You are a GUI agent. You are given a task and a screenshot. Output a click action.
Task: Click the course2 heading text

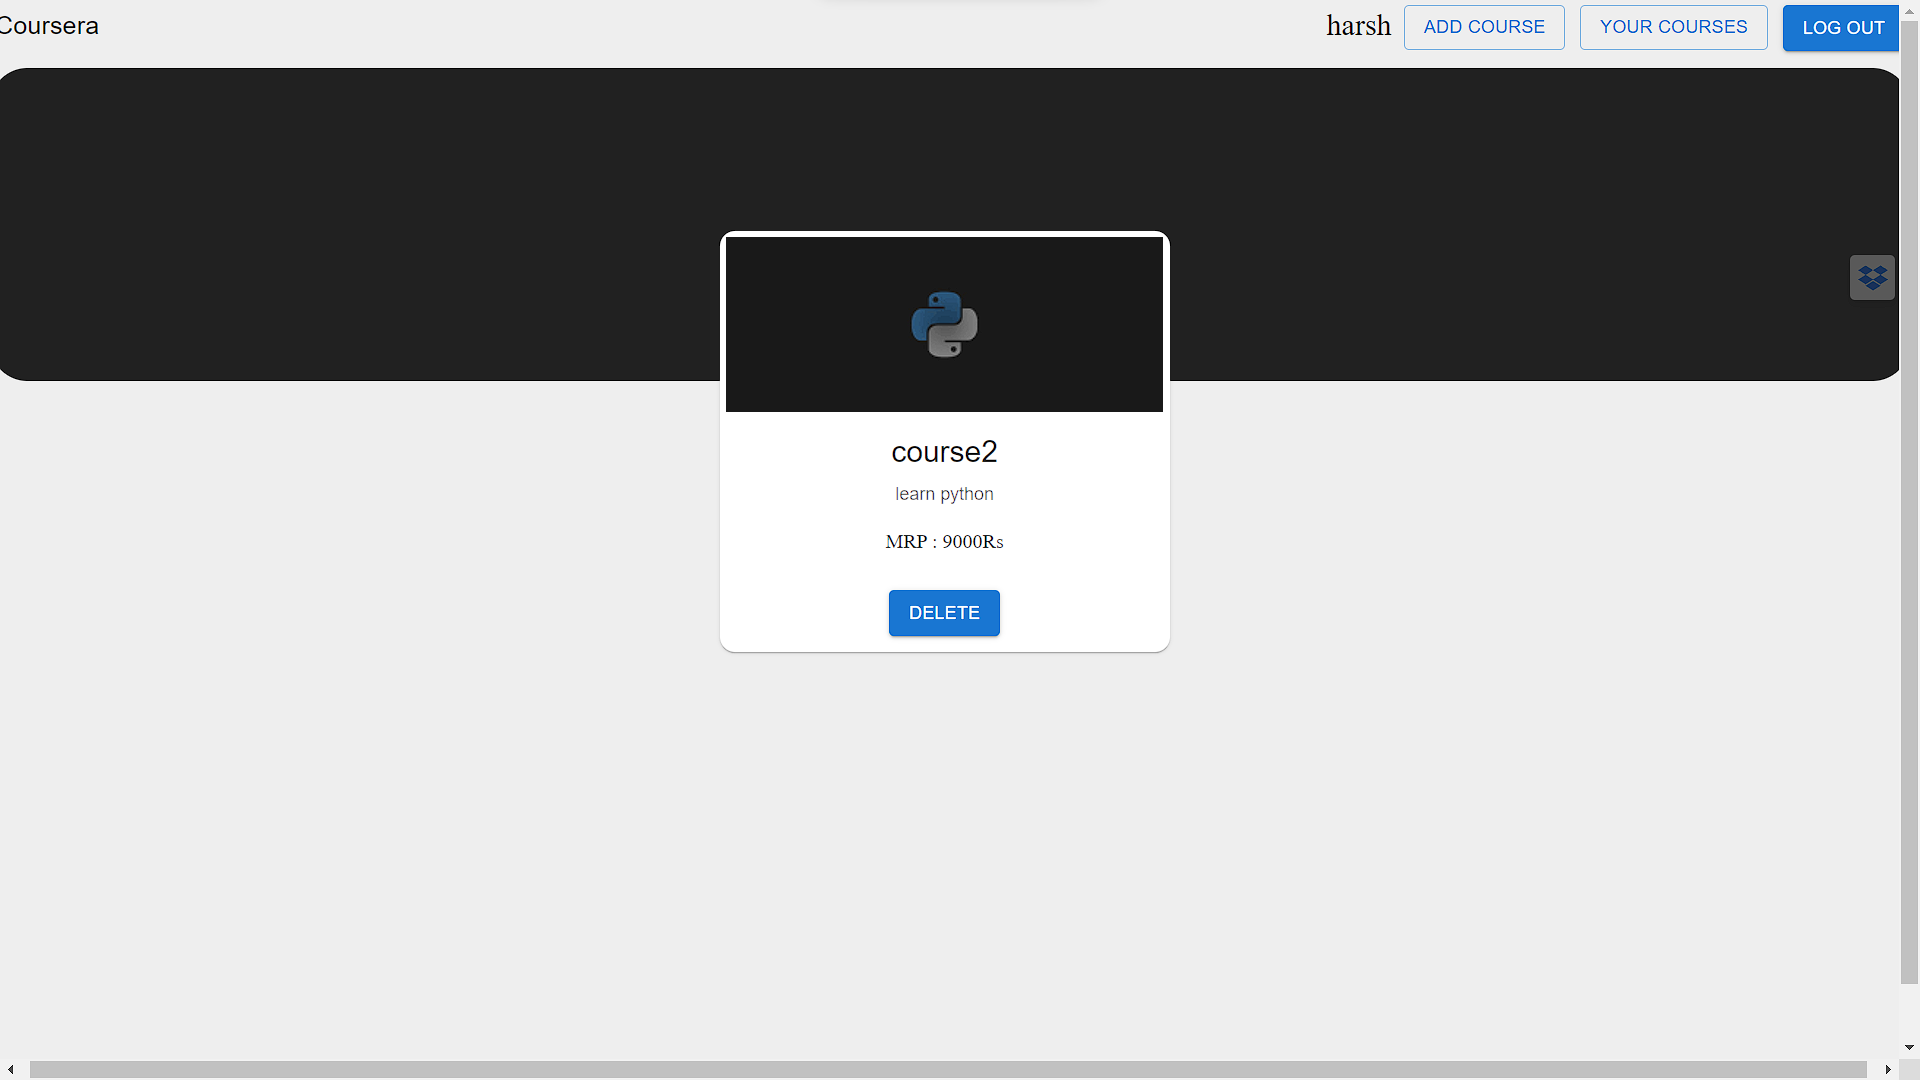[x=943, y=451]
